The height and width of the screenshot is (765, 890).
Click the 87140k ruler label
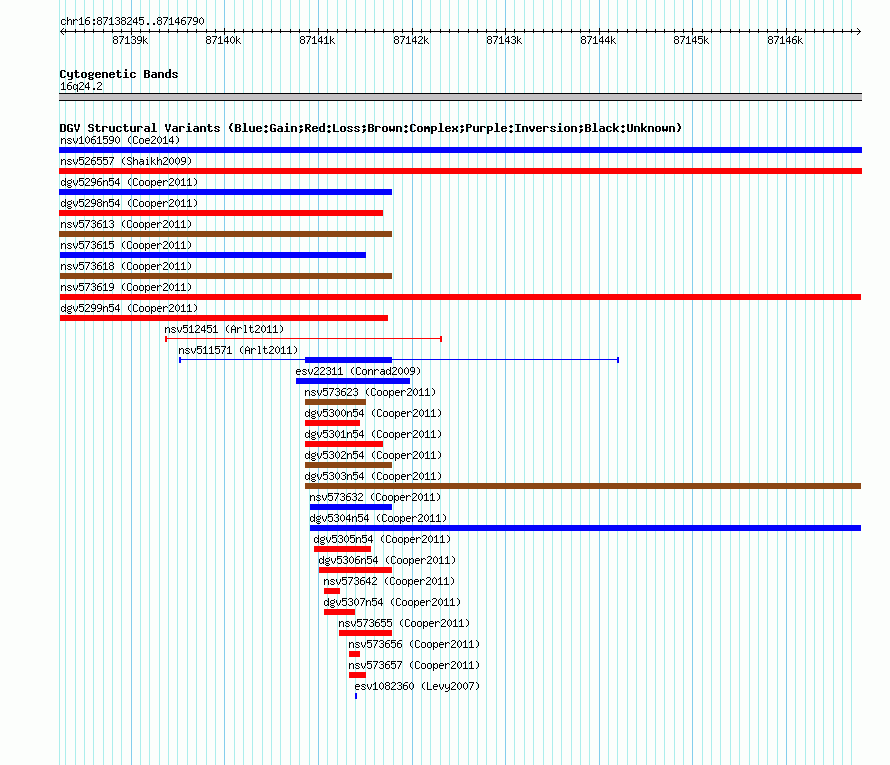click(223, 41)
